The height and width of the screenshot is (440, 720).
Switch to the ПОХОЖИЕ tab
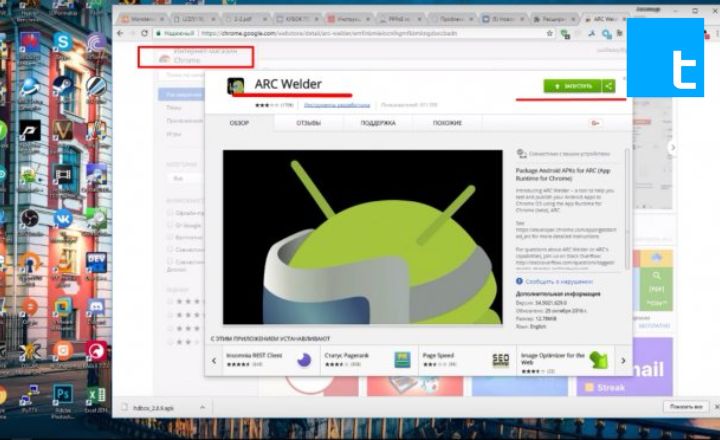pos(447,123)
